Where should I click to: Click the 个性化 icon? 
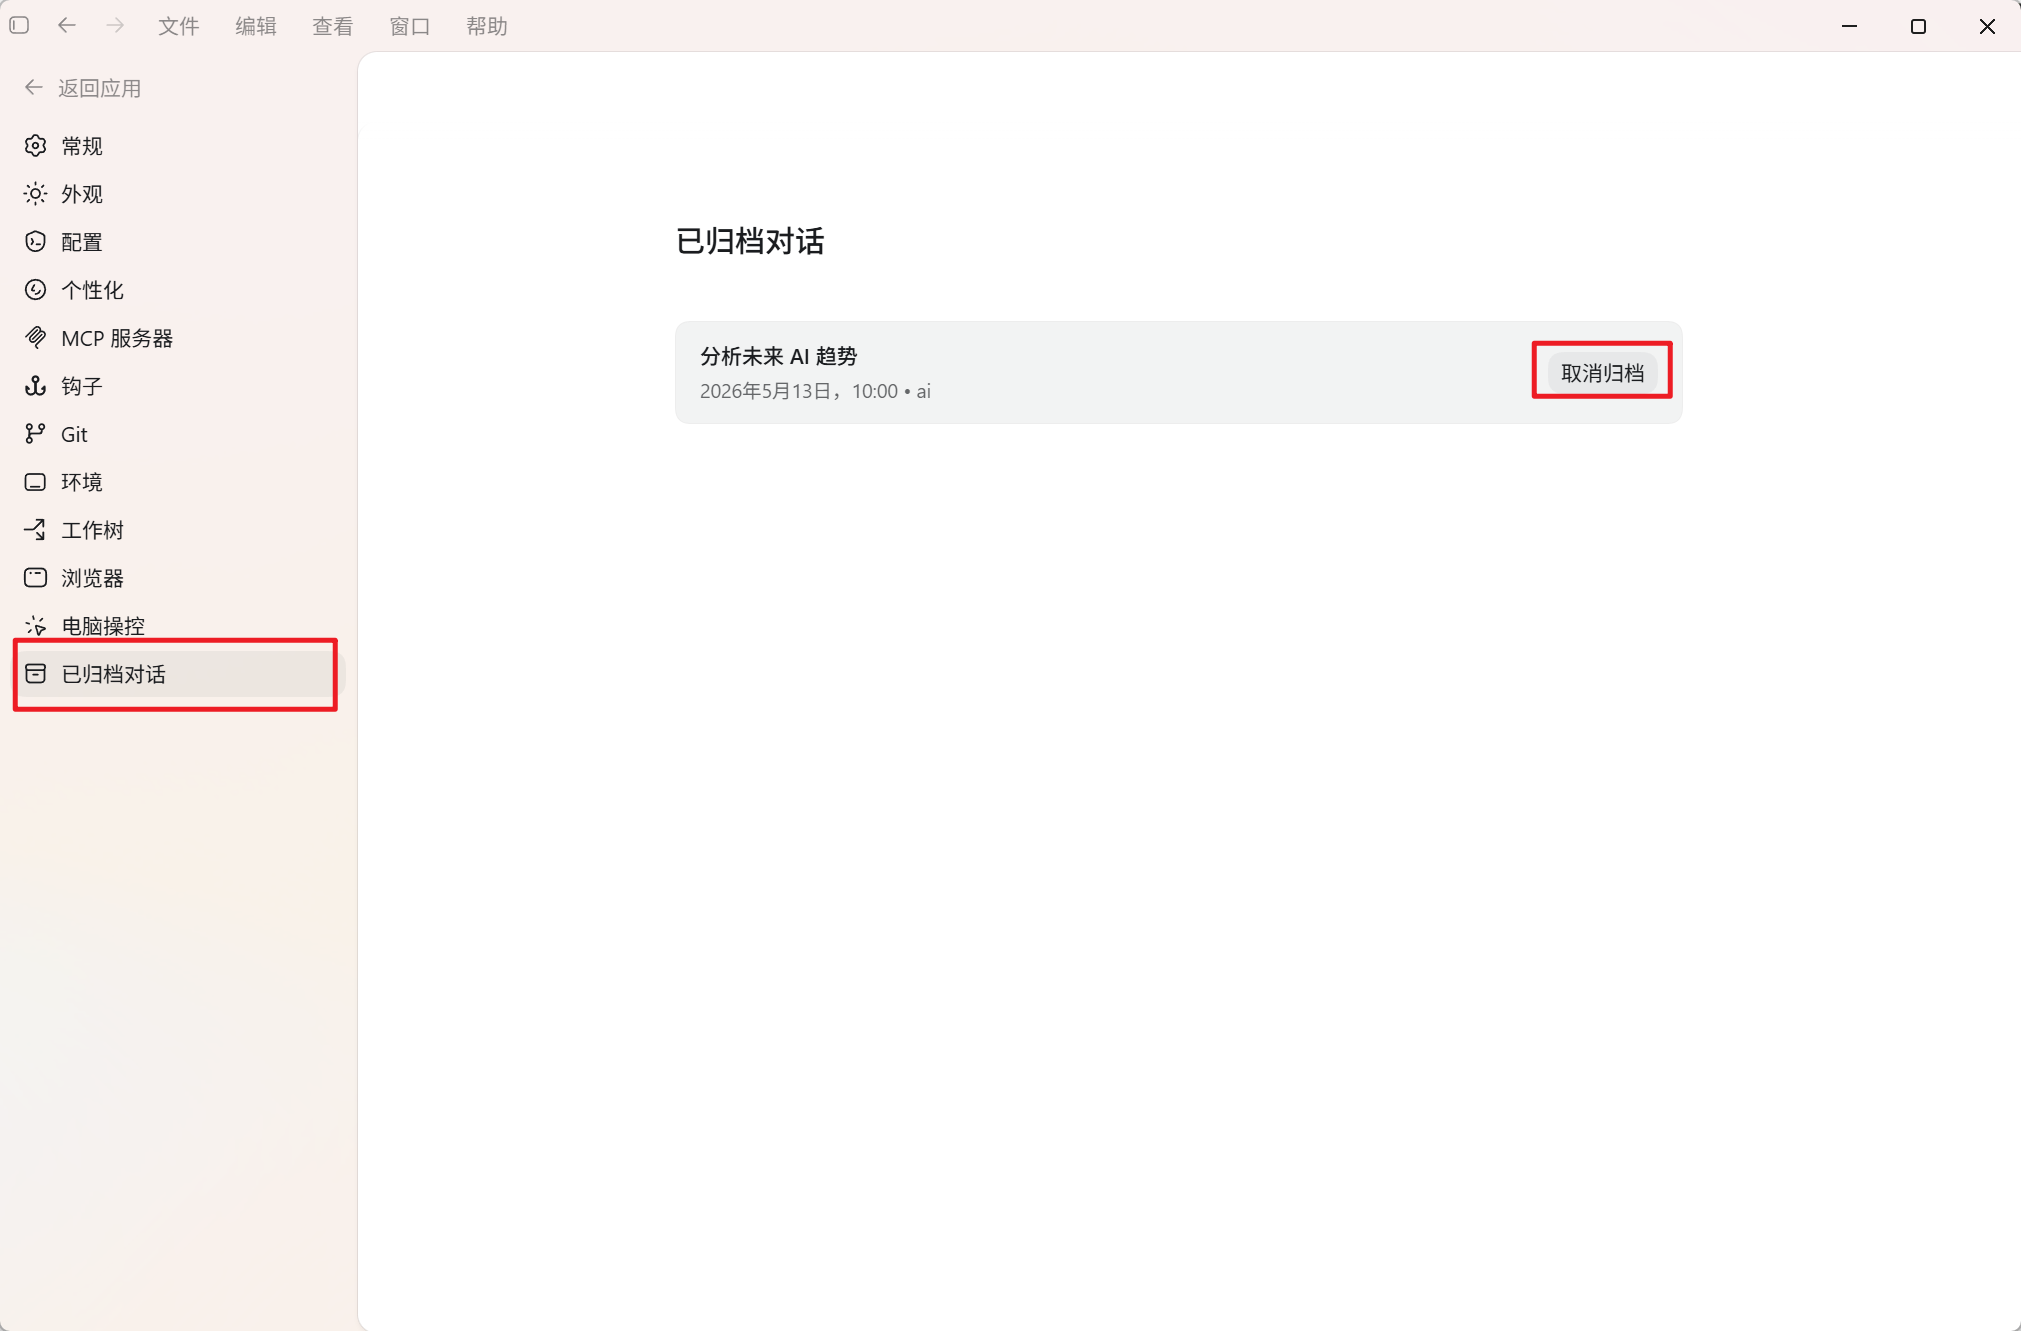tap(35, 290)
